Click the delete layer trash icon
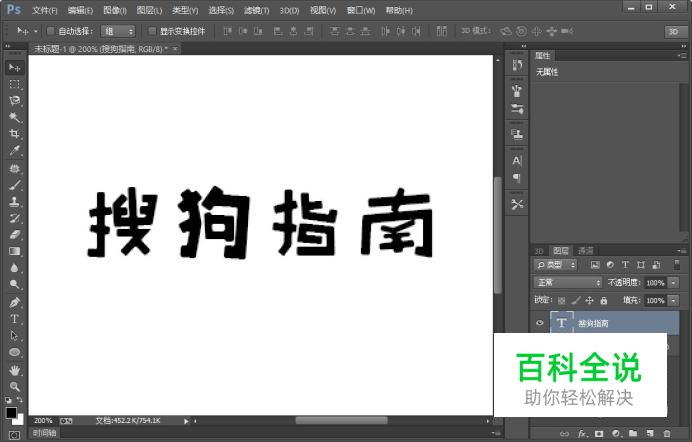The width and height of the screenshot is (692, 442). [667, 434]
